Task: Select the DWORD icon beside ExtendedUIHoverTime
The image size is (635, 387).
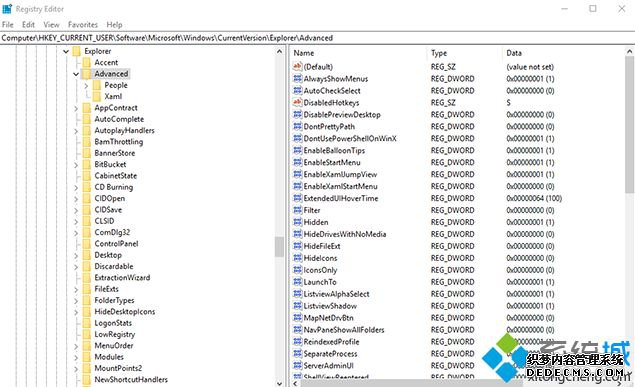Action: pyautogui.click(x=298, y=198)
